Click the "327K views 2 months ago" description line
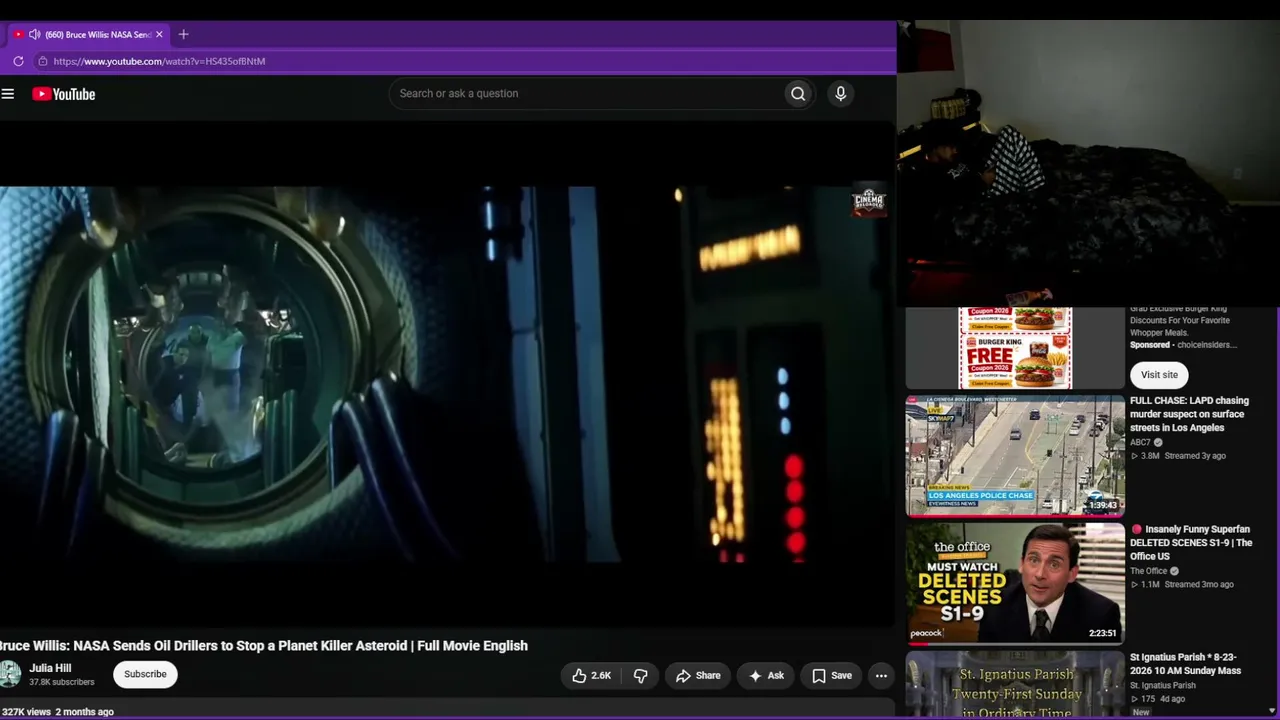Viewport: 1280px width, 720px height. tap(57, 712)
